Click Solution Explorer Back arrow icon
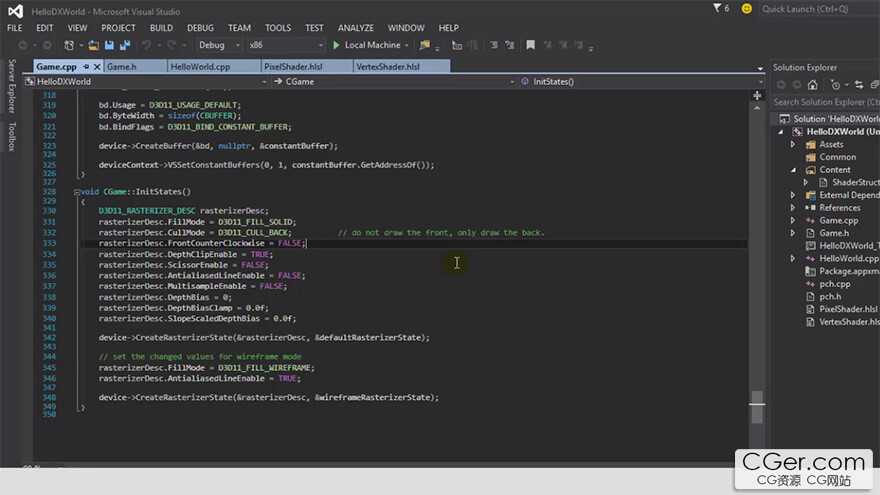The image size is (880, 495). (x=781, y=85)
